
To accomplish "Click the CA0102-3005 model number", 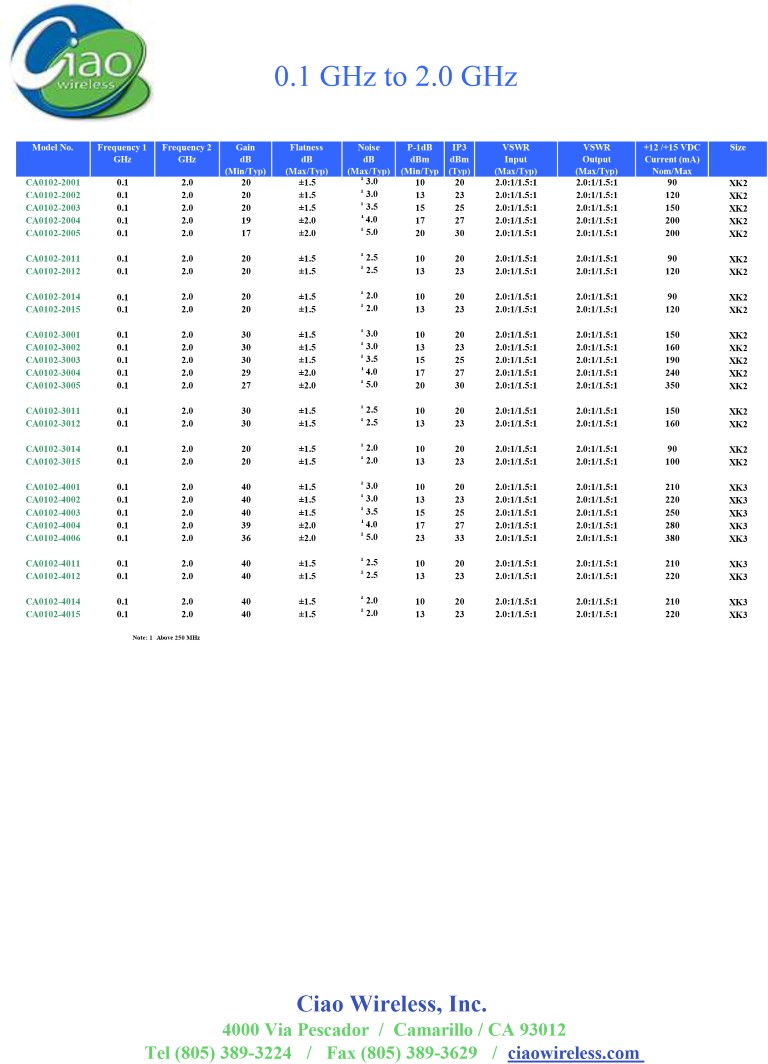I will 53,385.
